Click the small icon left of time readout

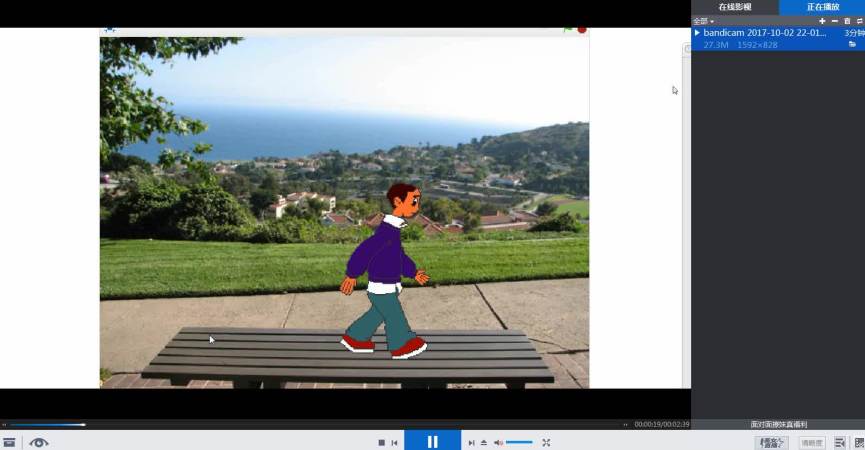point(626,425)
